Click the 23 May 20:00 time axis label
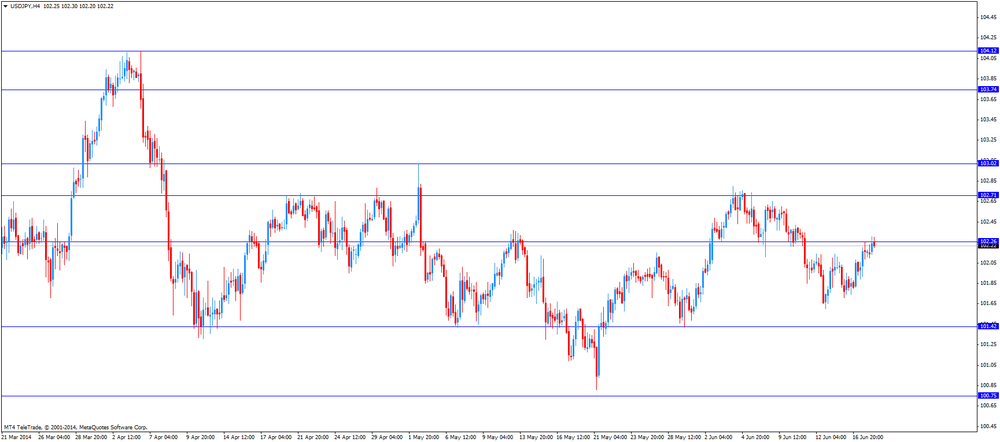The width and height of the screenshot is (1000, 442). (645, 437)
